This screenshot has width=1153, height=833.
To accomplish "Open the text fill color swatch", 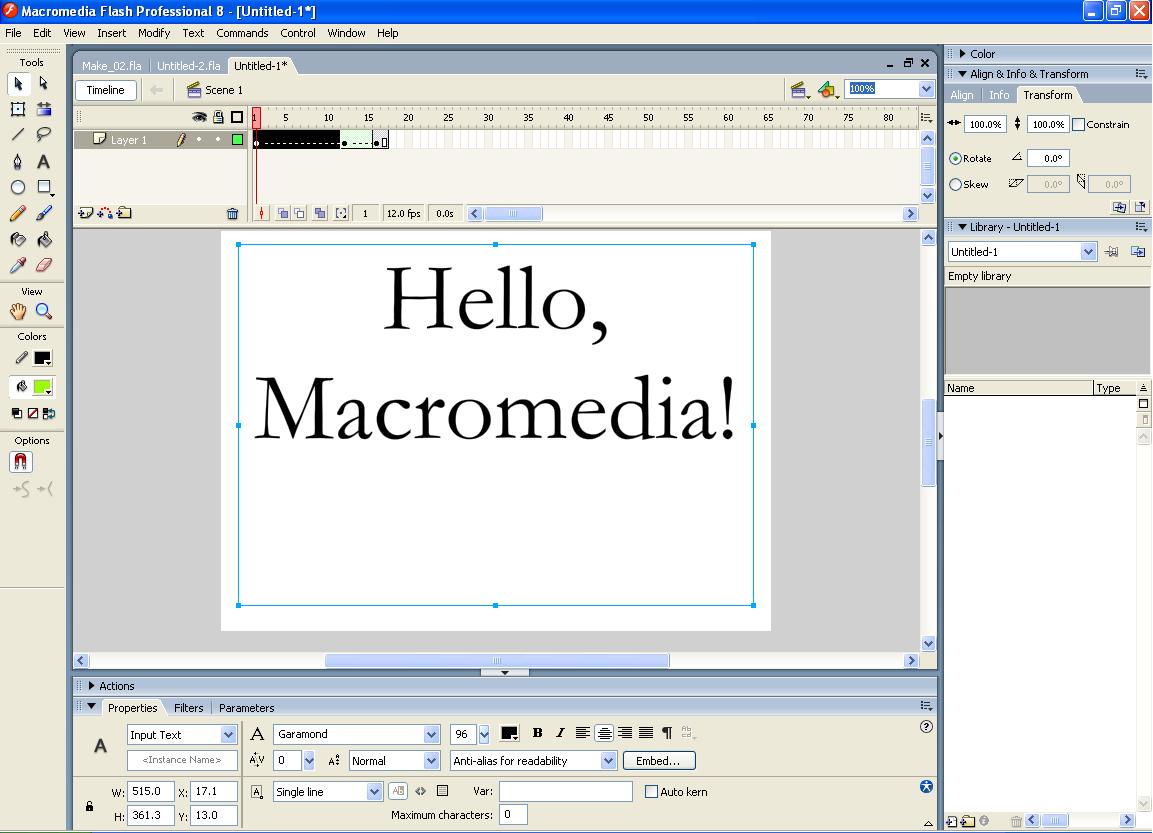I will (509, 734).
